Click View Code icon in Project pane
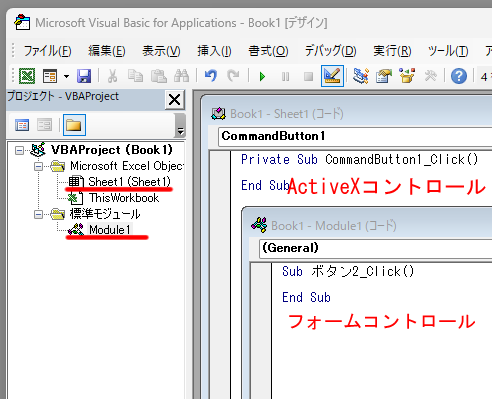 coord(22,125)
